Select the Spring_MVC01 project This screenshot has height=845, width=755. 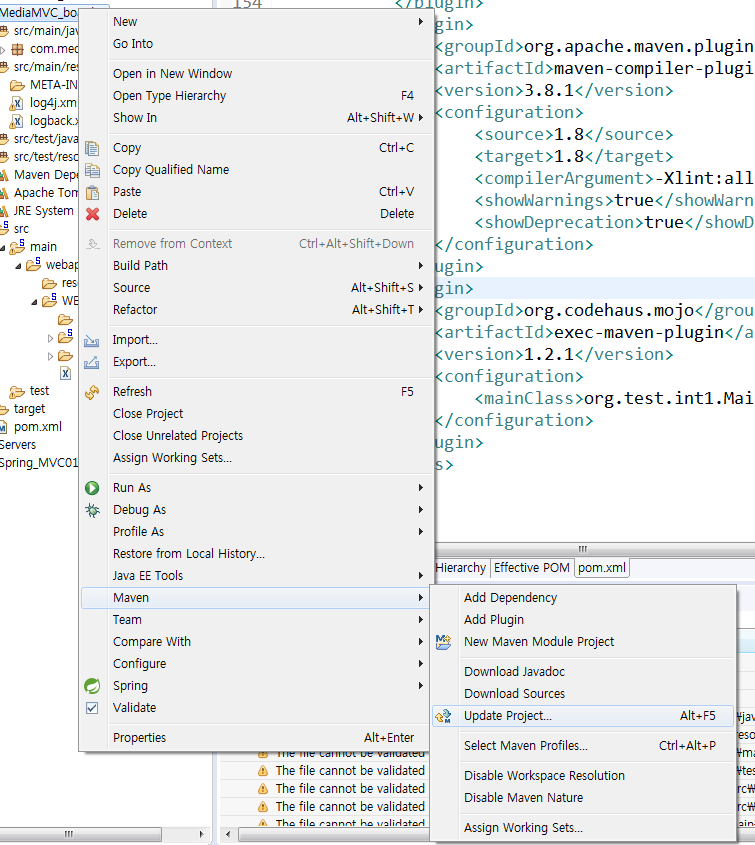coord(39,463)
